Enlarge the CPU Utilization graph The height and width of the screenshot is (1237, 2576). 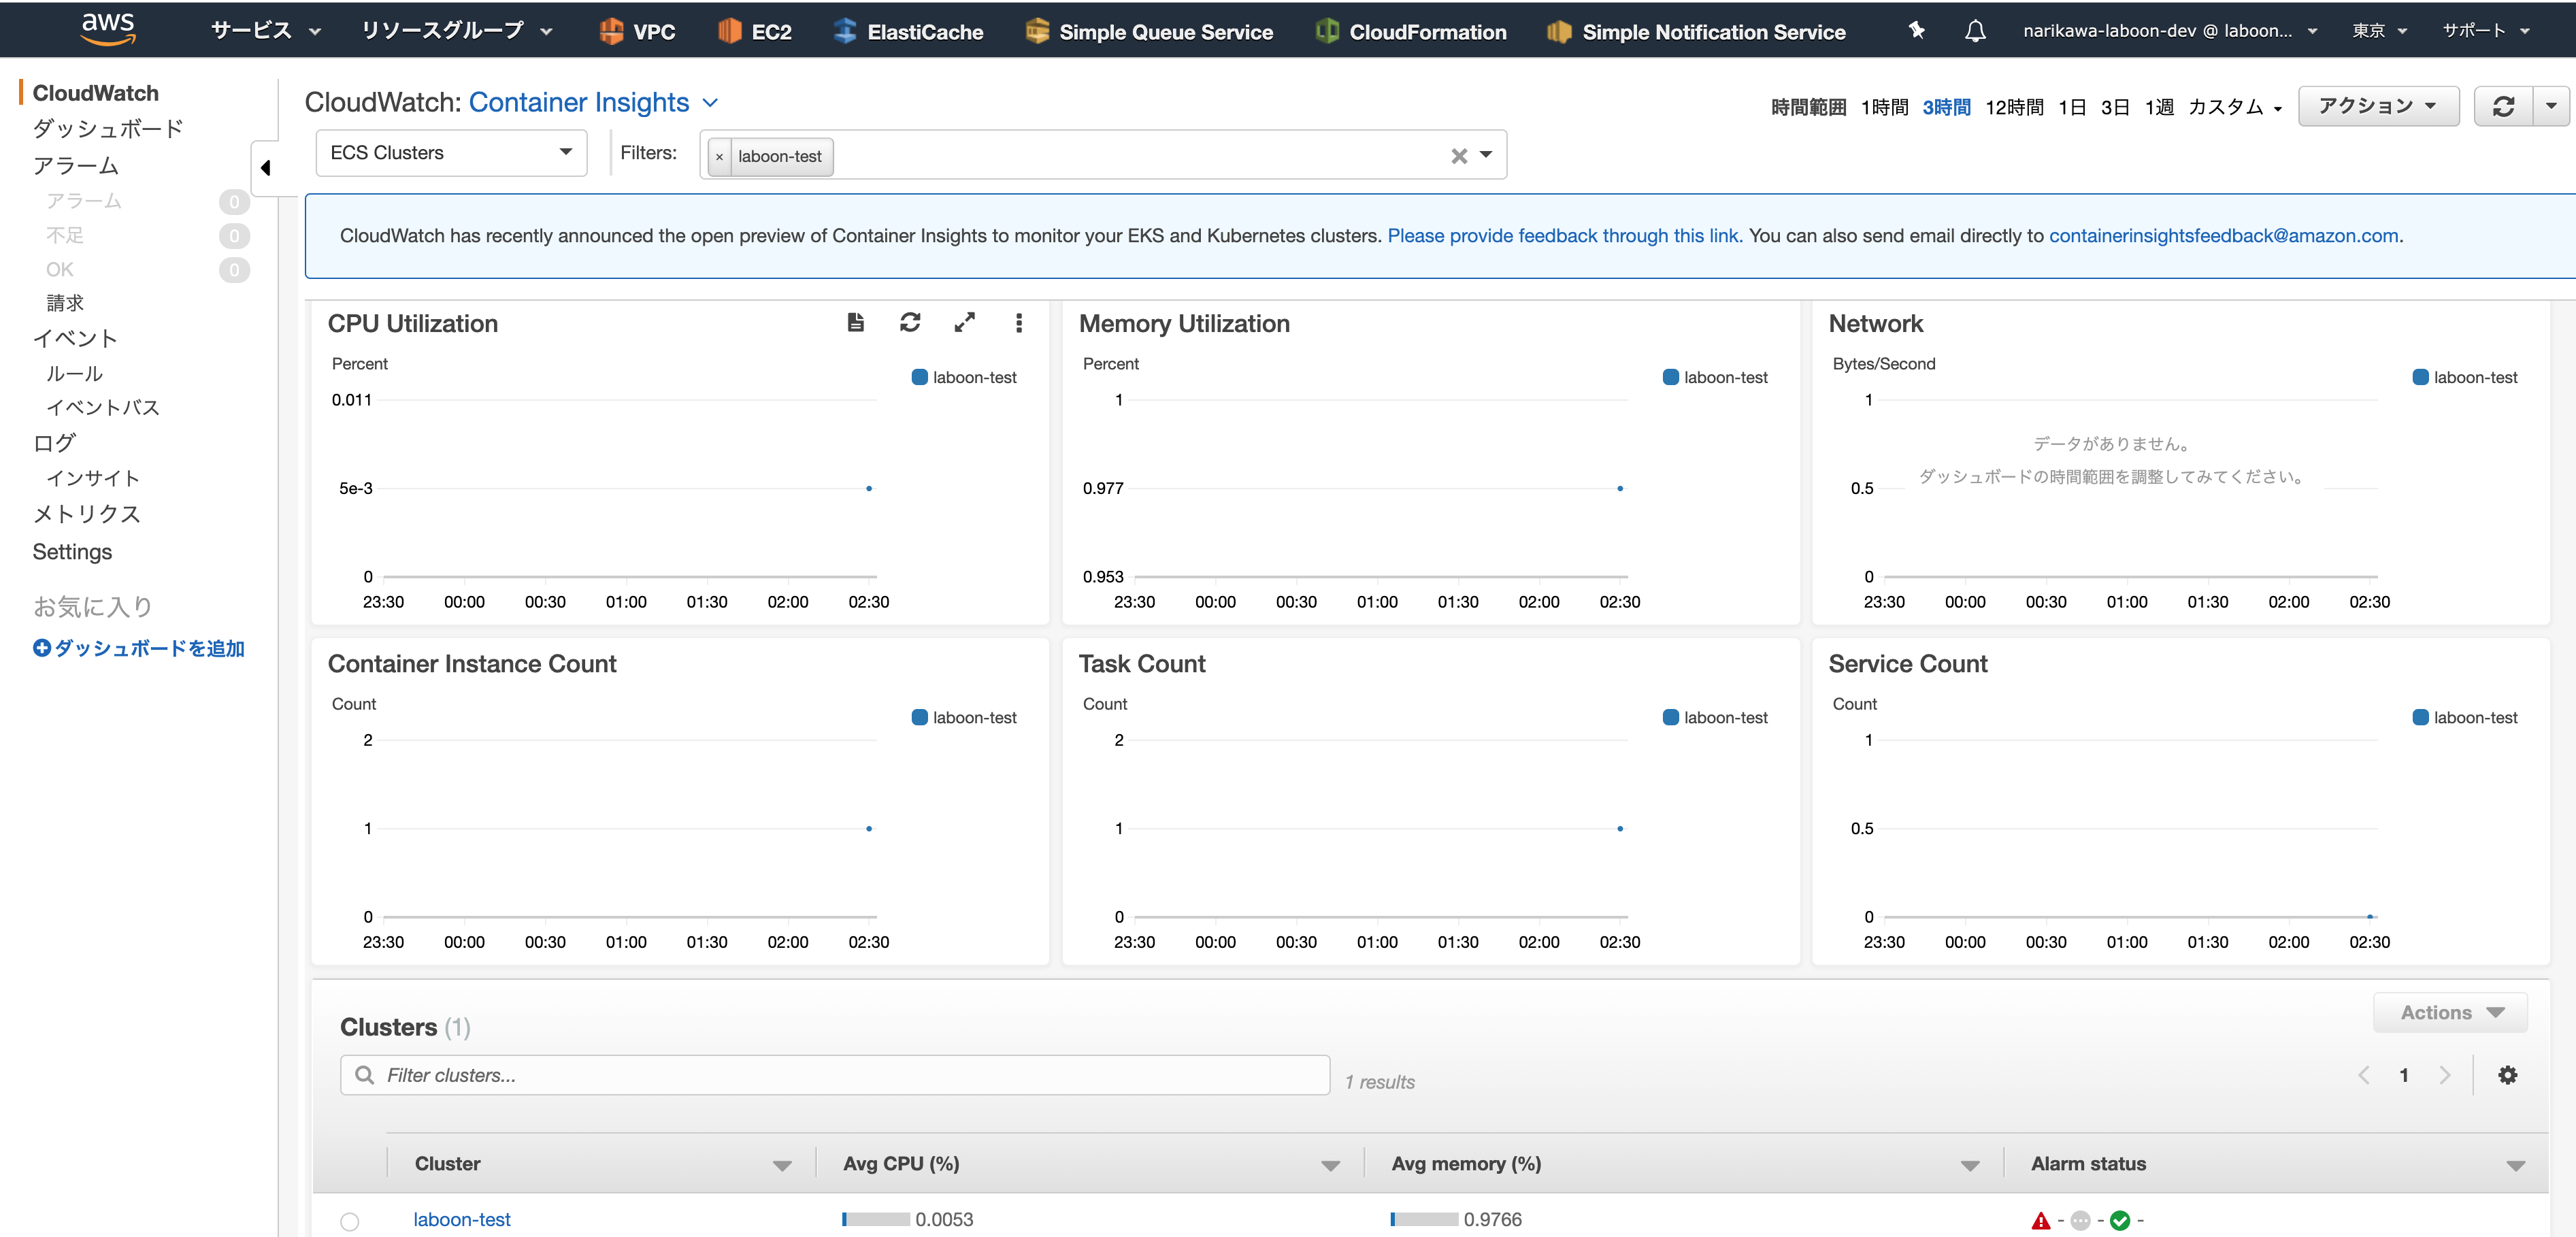click(x=964, y=322)
